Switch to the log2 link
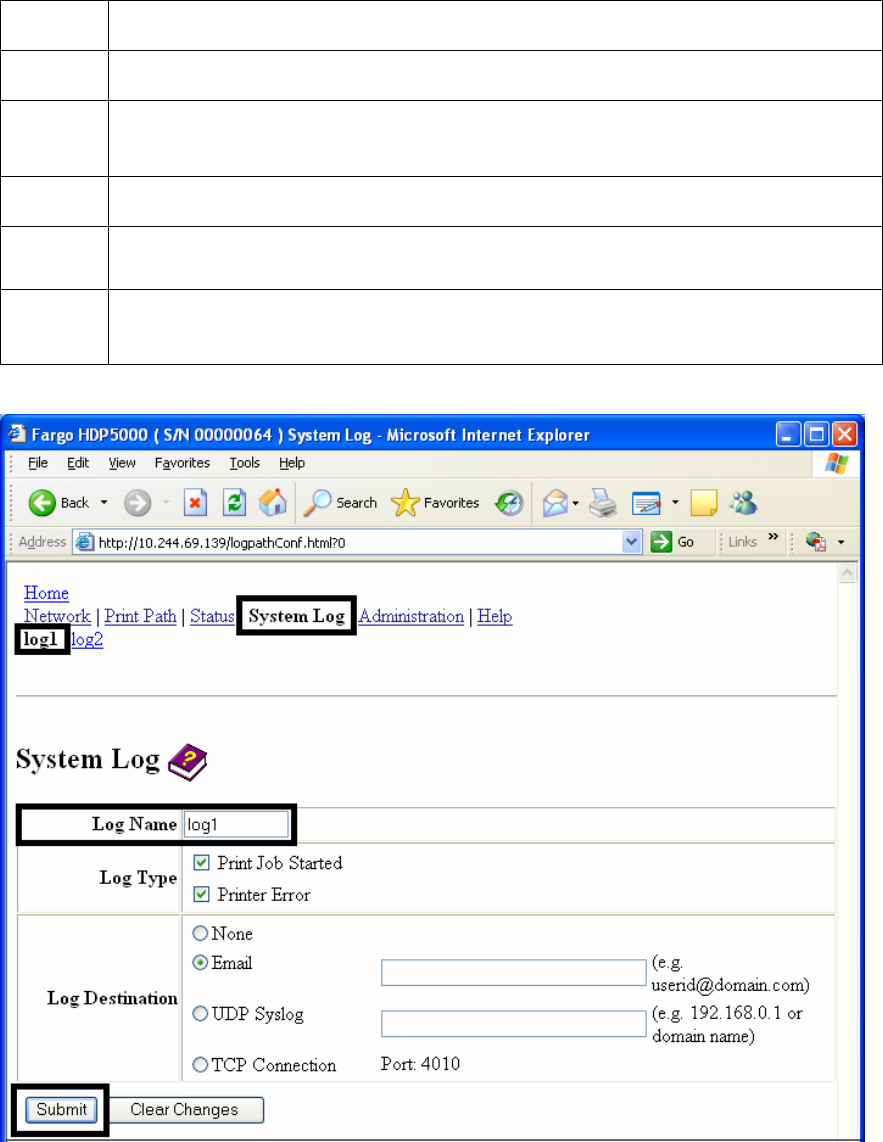The height and width of the screenshot is (1142, 883). 87,639
